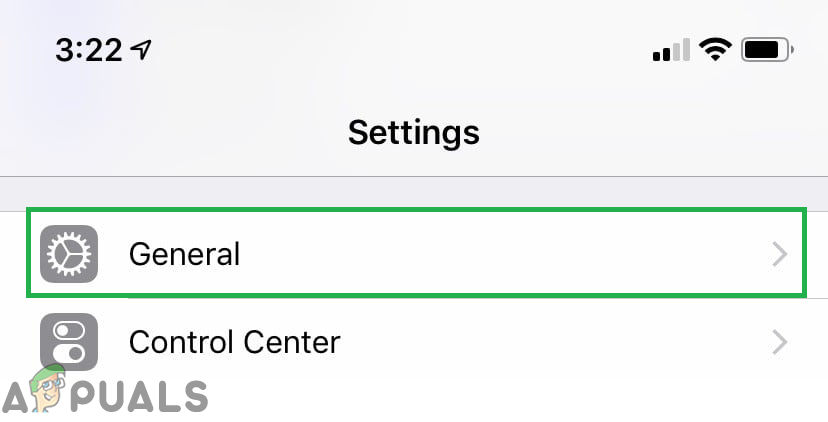Open the General settings label
Image resolution: width=828 pixels, height=422 pixels.
[x=184, y=254]
